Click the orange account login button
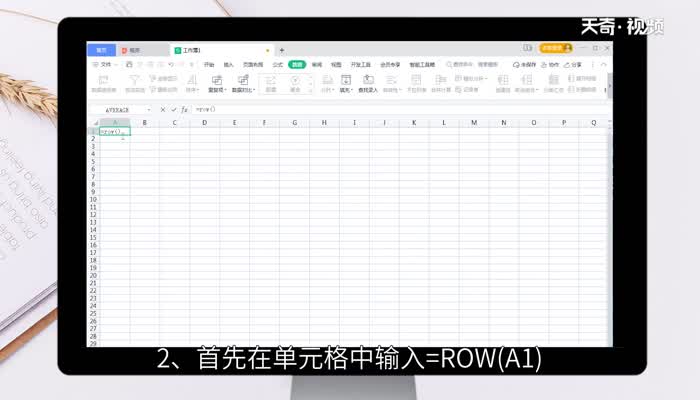 coord(556,48)
